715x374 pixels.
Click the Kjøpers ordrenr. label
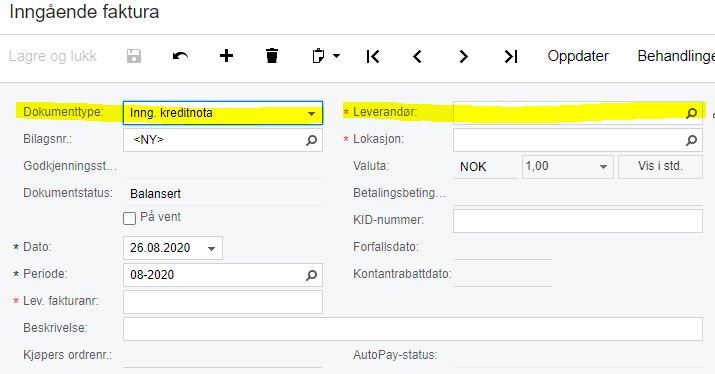[67, 355]
